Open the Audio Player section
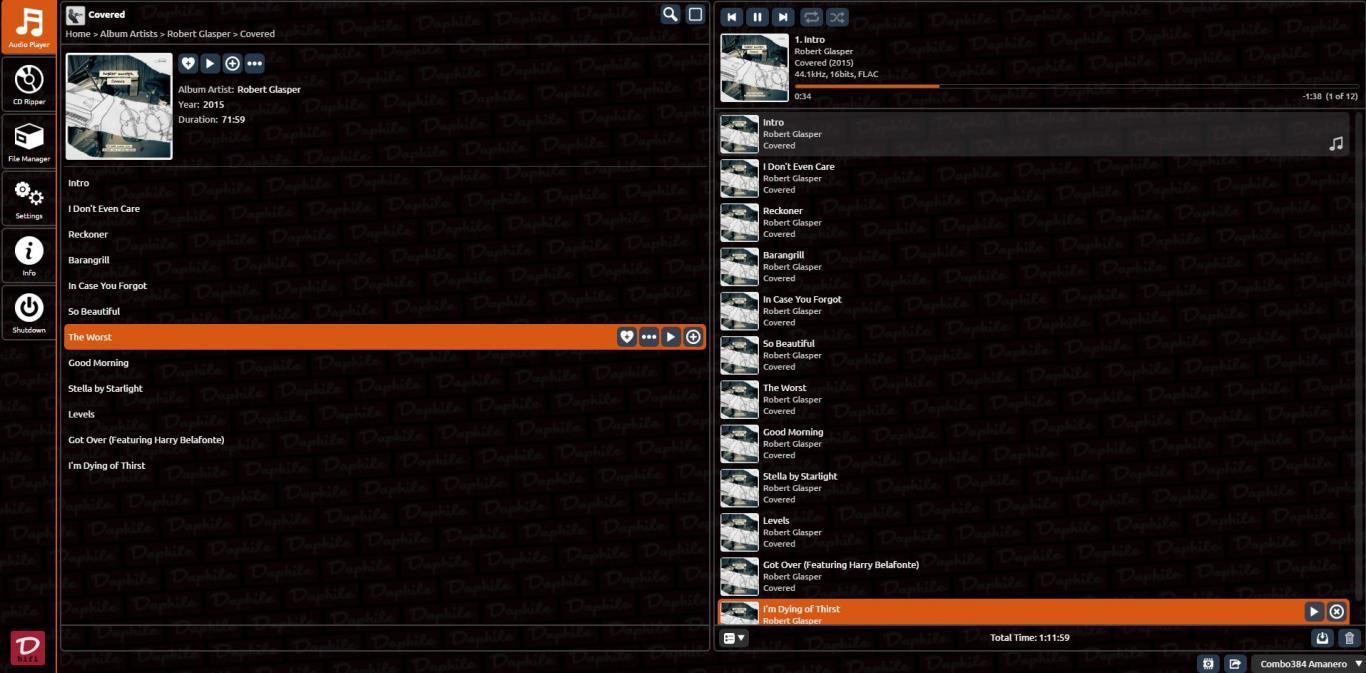This screenshot has width=1366, height=673. point(29,28)
